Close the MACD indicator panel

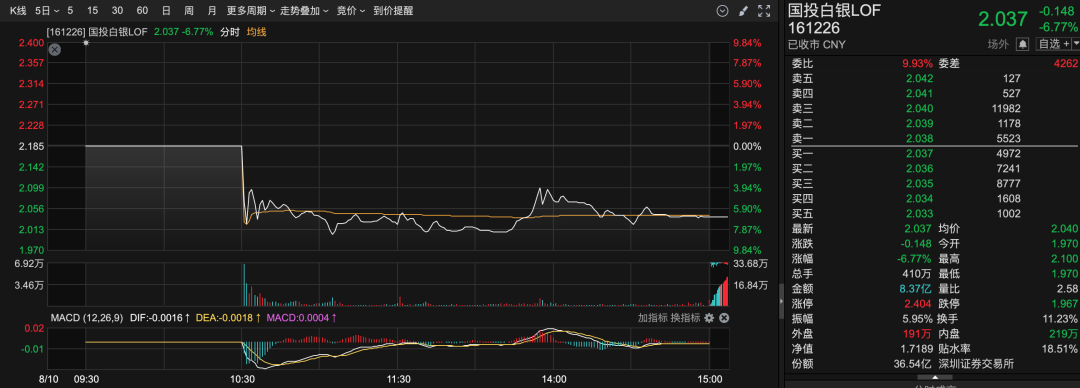click(724, 318)
